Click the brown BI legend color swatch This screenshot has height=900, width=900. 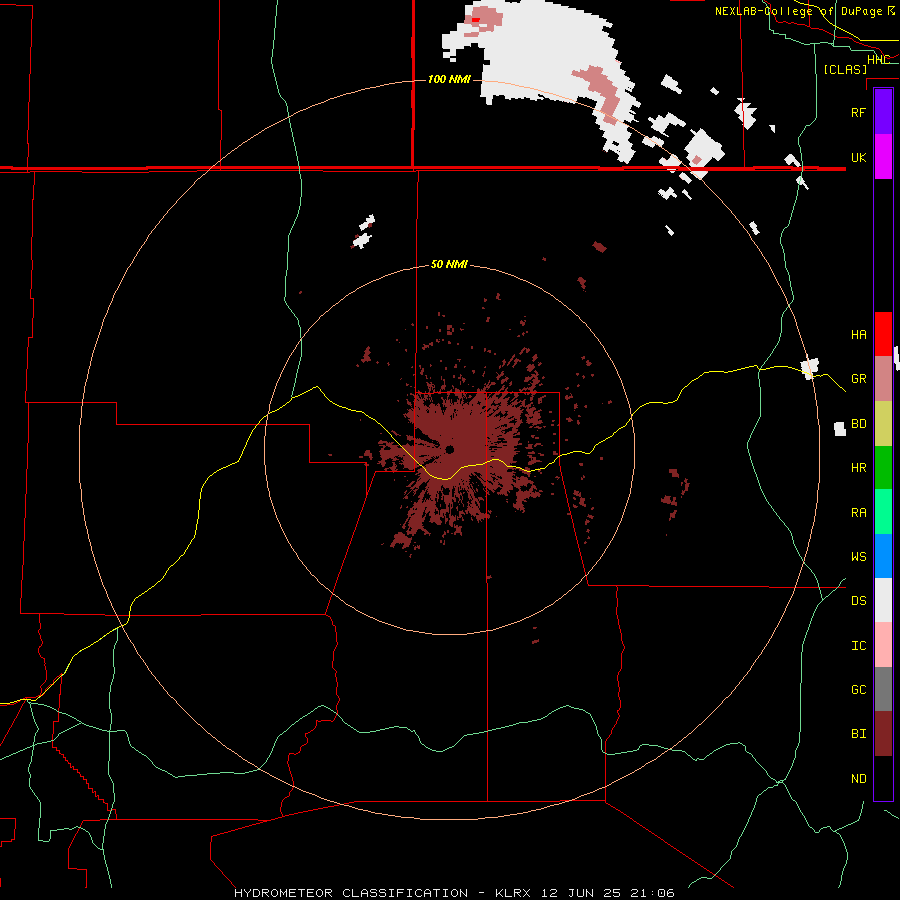(883, 734)
